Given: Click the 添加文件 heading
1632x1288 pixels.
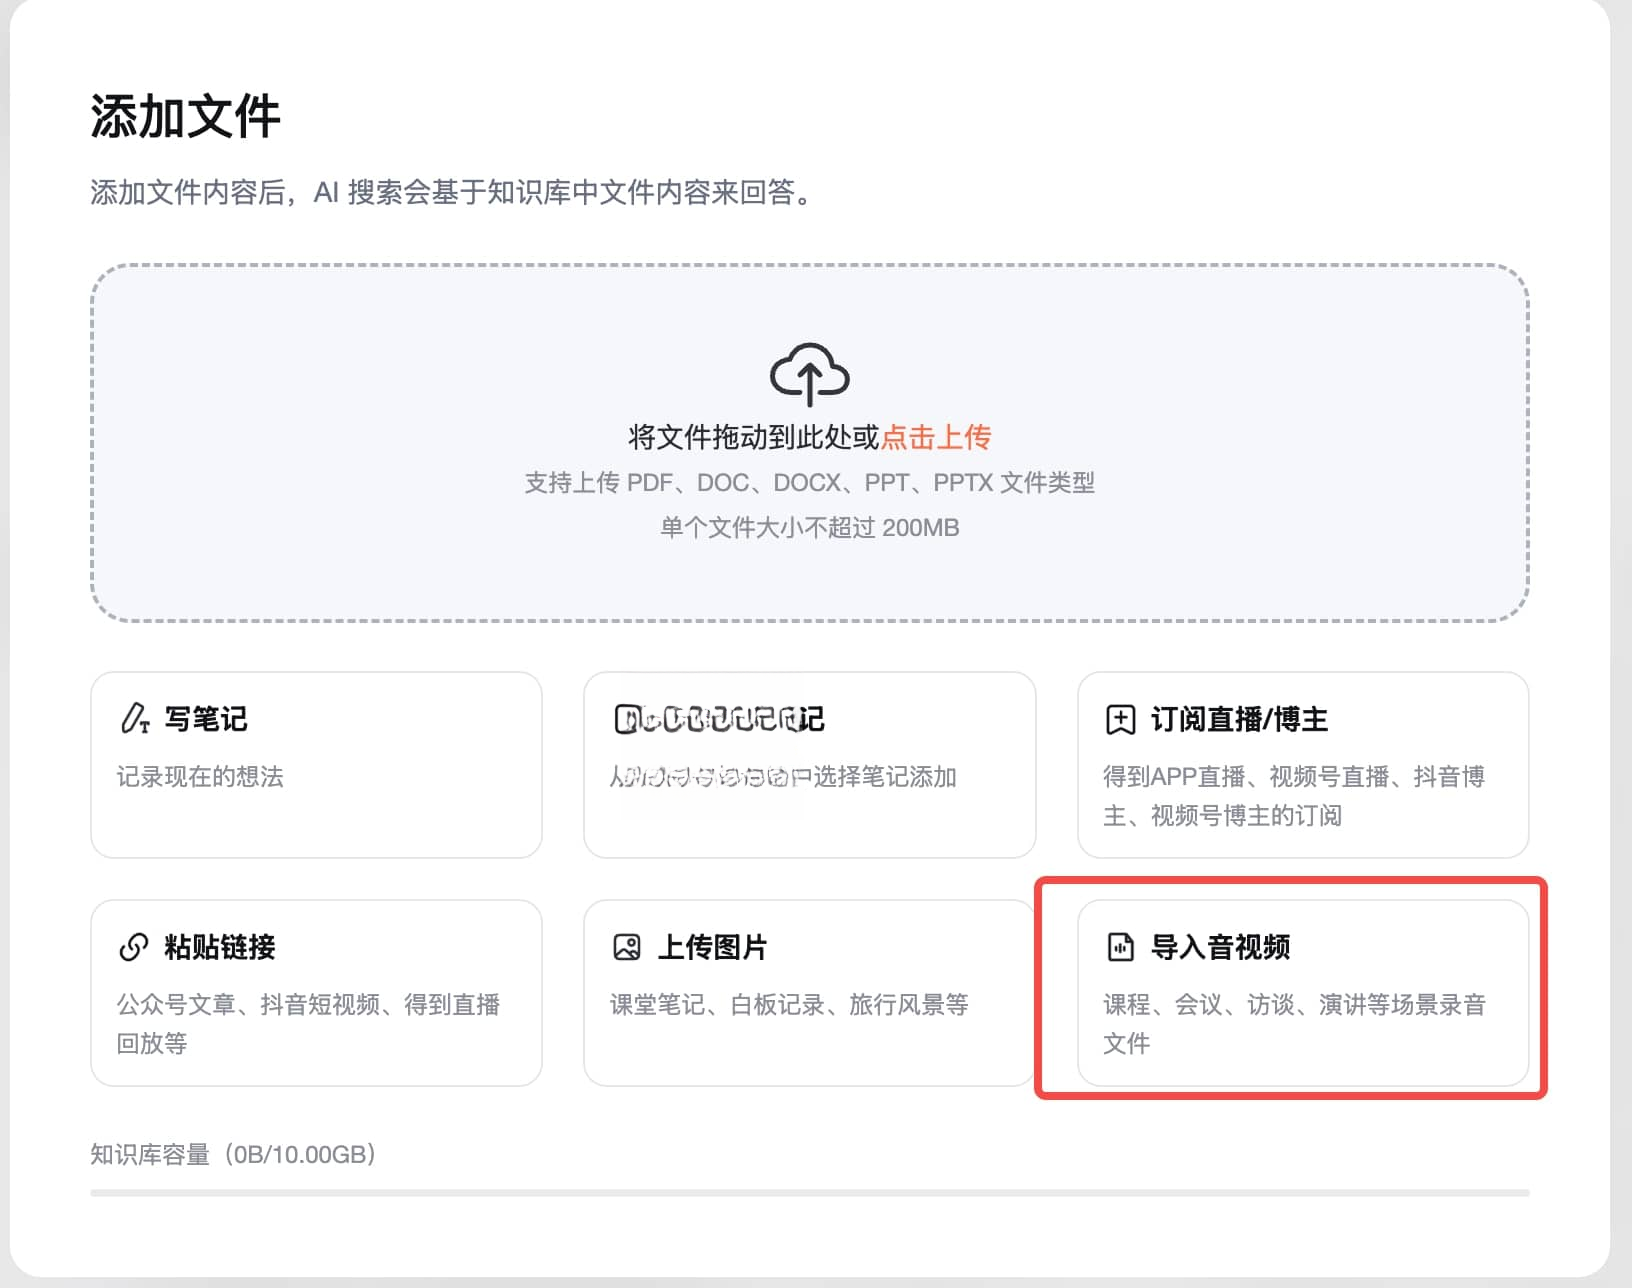Looking at the screenshot, I should click(x=185, y=116).
